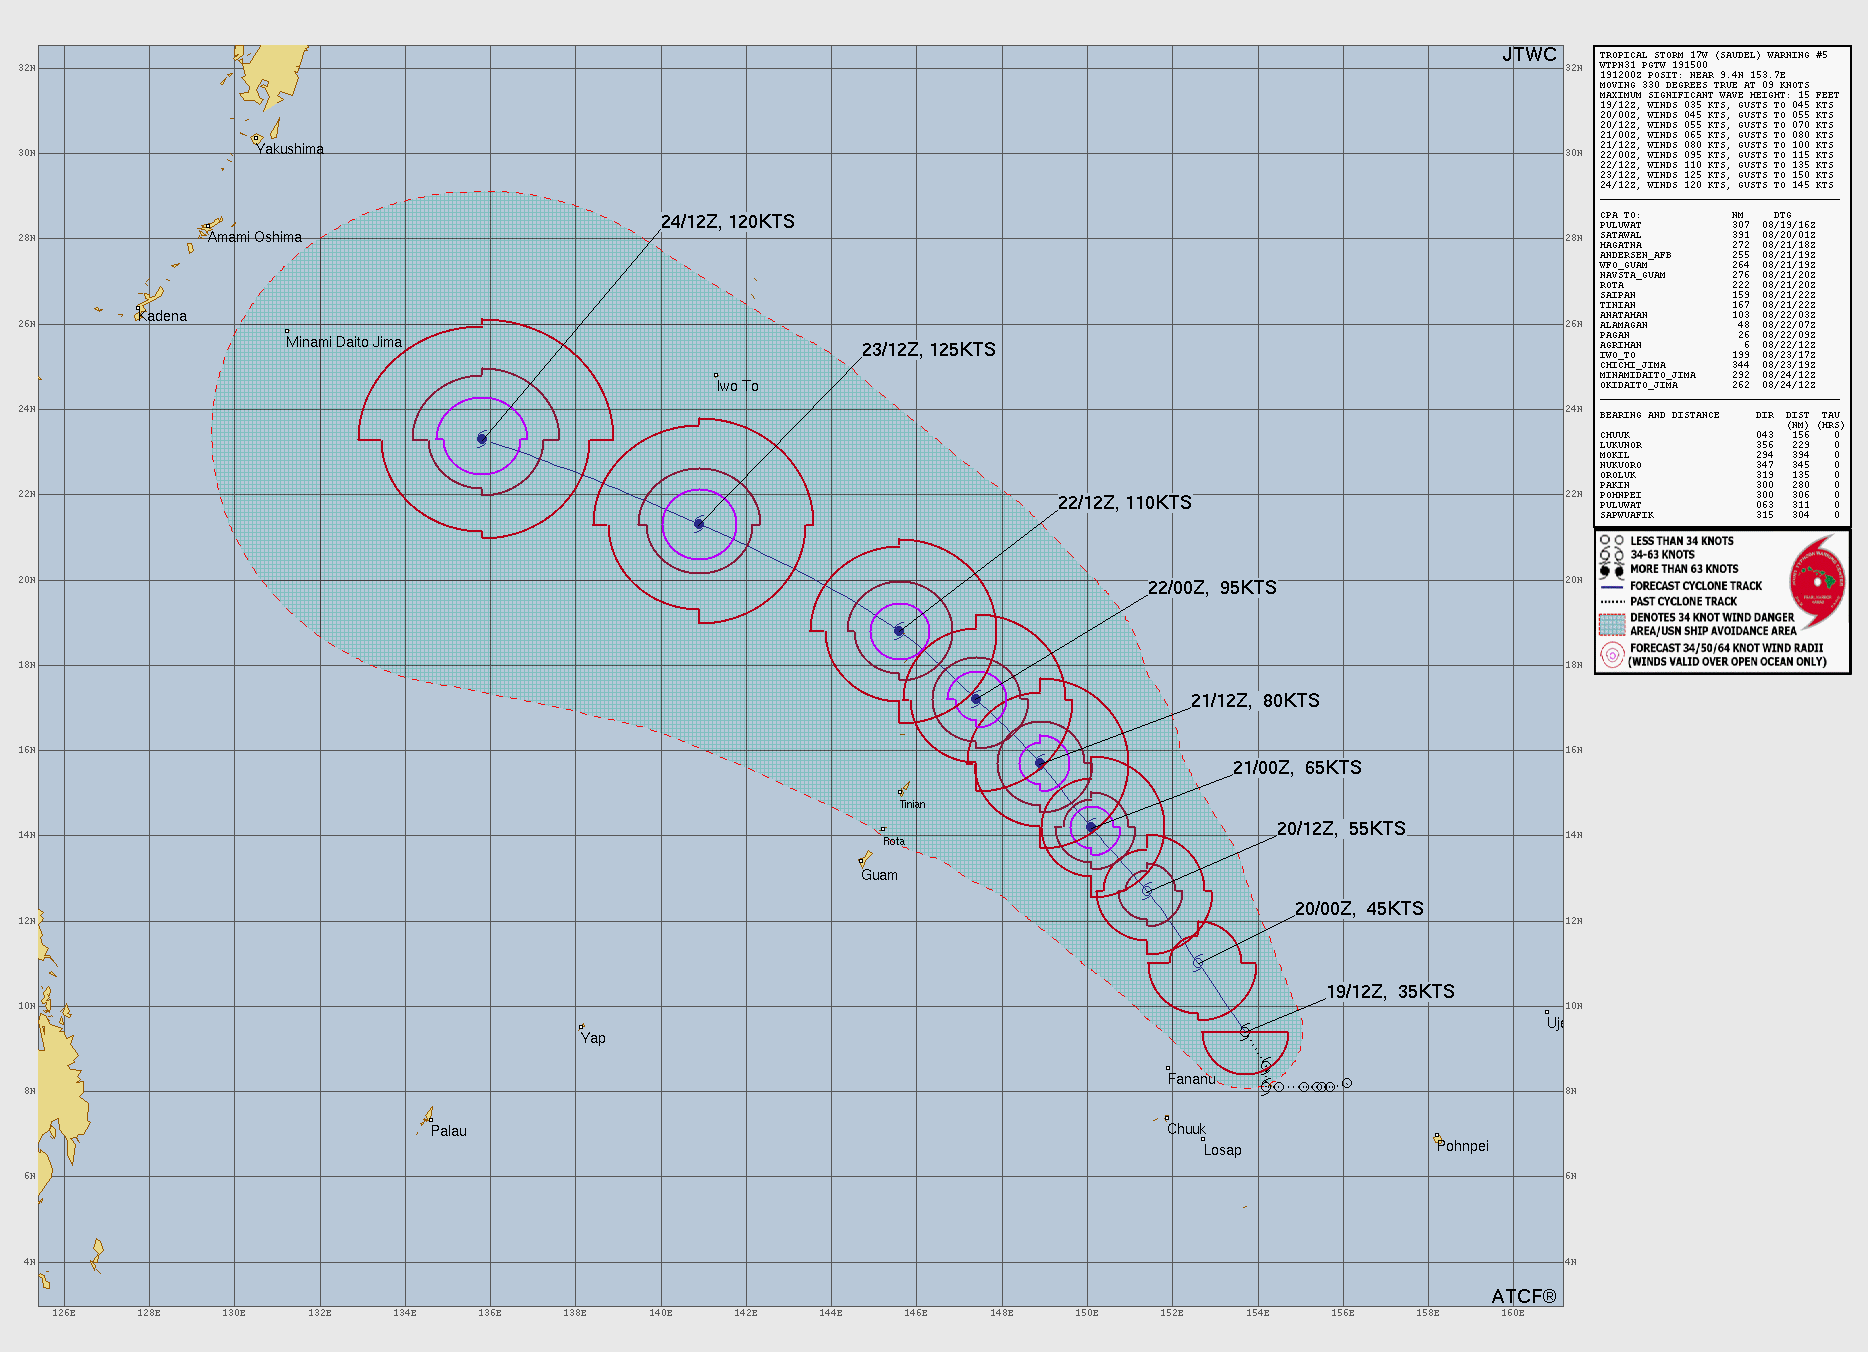
Task: Click the Yap label on the map
Action: (593, 1038)
